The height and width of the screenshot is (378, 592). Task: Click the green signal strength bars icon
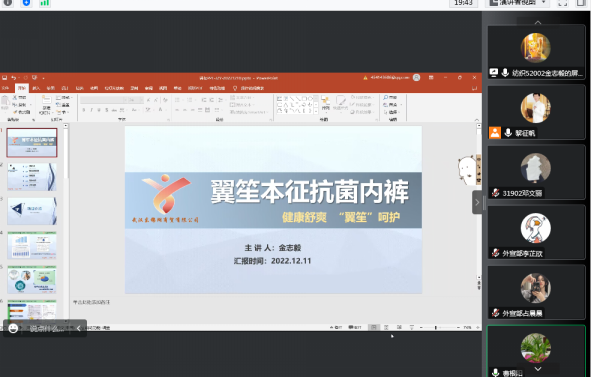click(x=45, y=3)
